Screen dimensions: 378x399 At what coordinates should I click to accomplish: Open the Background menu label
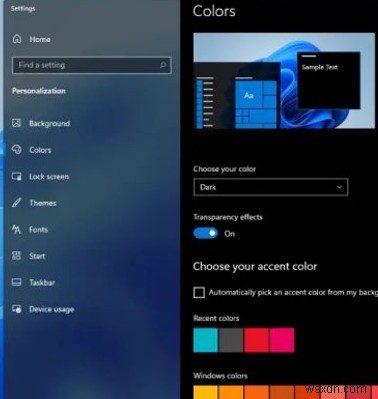(x=49, y=123)
